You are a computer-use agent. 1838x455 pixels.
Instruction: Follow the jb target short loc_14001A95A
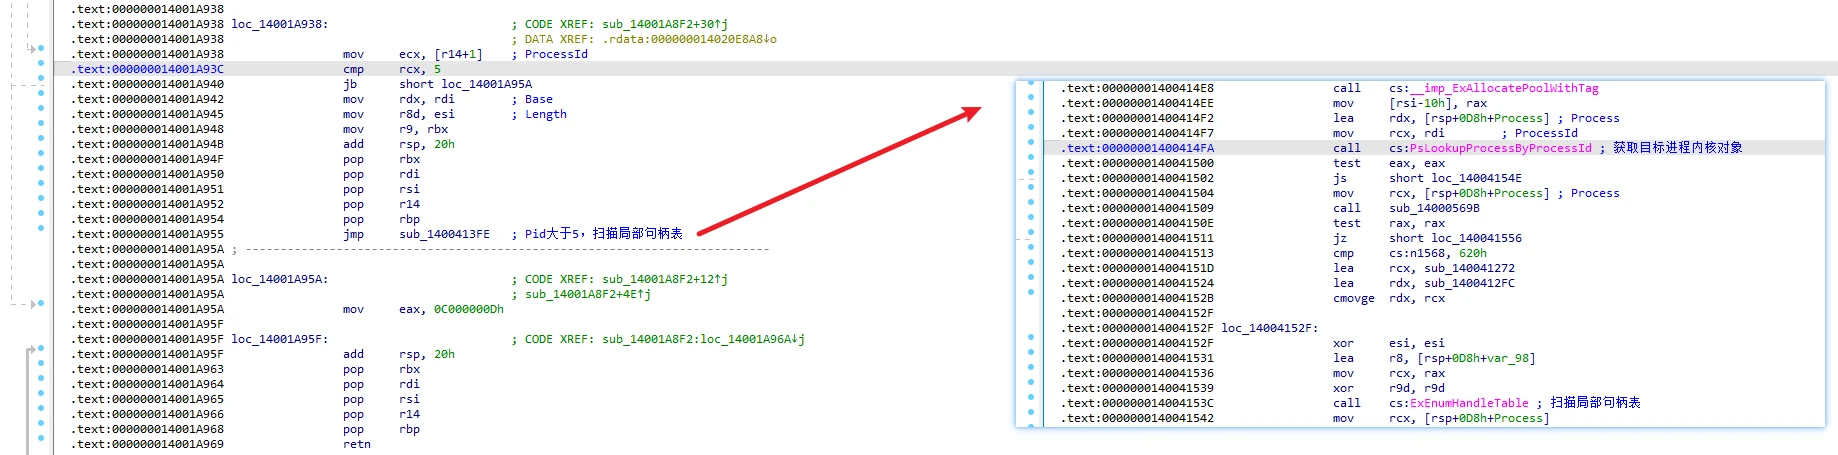tap(466, 84)
